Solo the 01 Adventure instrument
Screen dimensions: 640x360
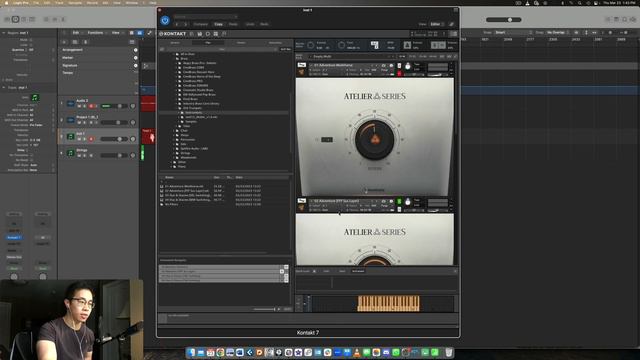(x=399, y=66)
